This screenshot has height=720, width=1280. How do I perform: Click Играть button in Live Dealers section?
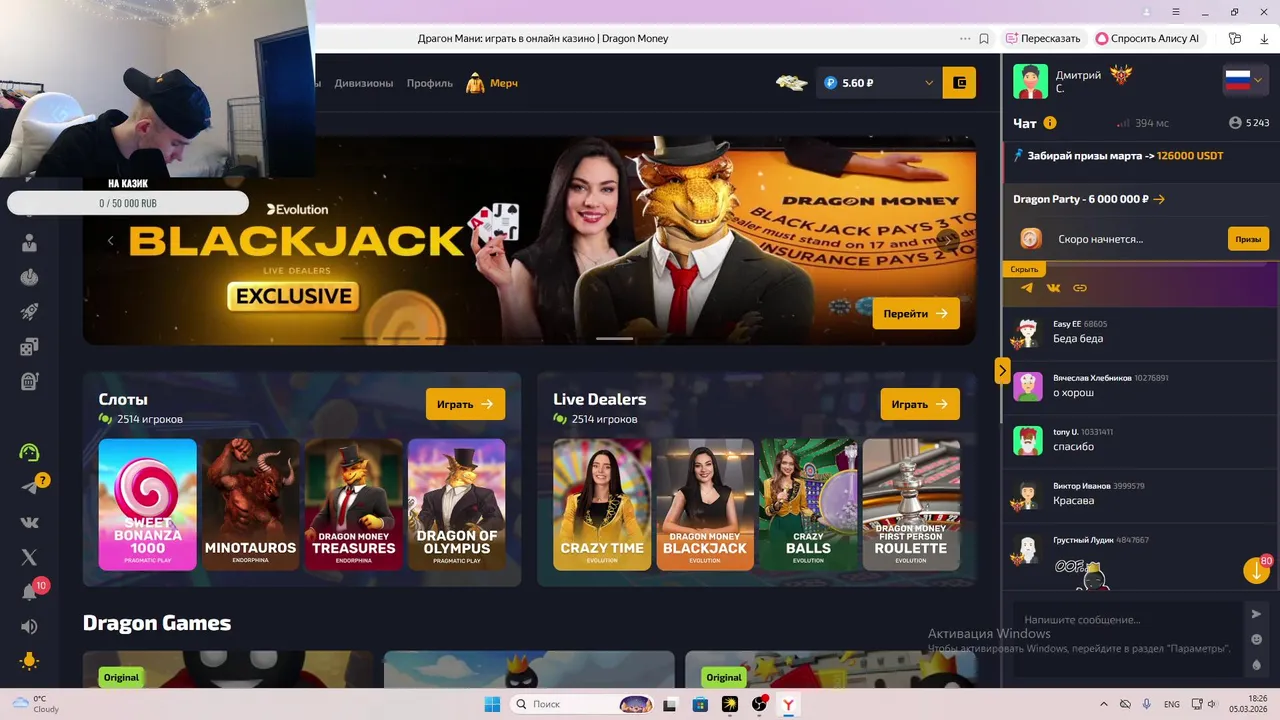(920, 404)
